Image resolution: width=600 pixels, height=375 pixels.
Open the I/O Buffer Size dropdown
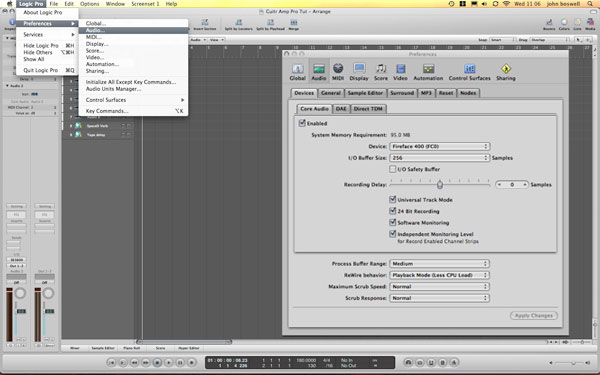pyautogui.click(x=439, y=158)
